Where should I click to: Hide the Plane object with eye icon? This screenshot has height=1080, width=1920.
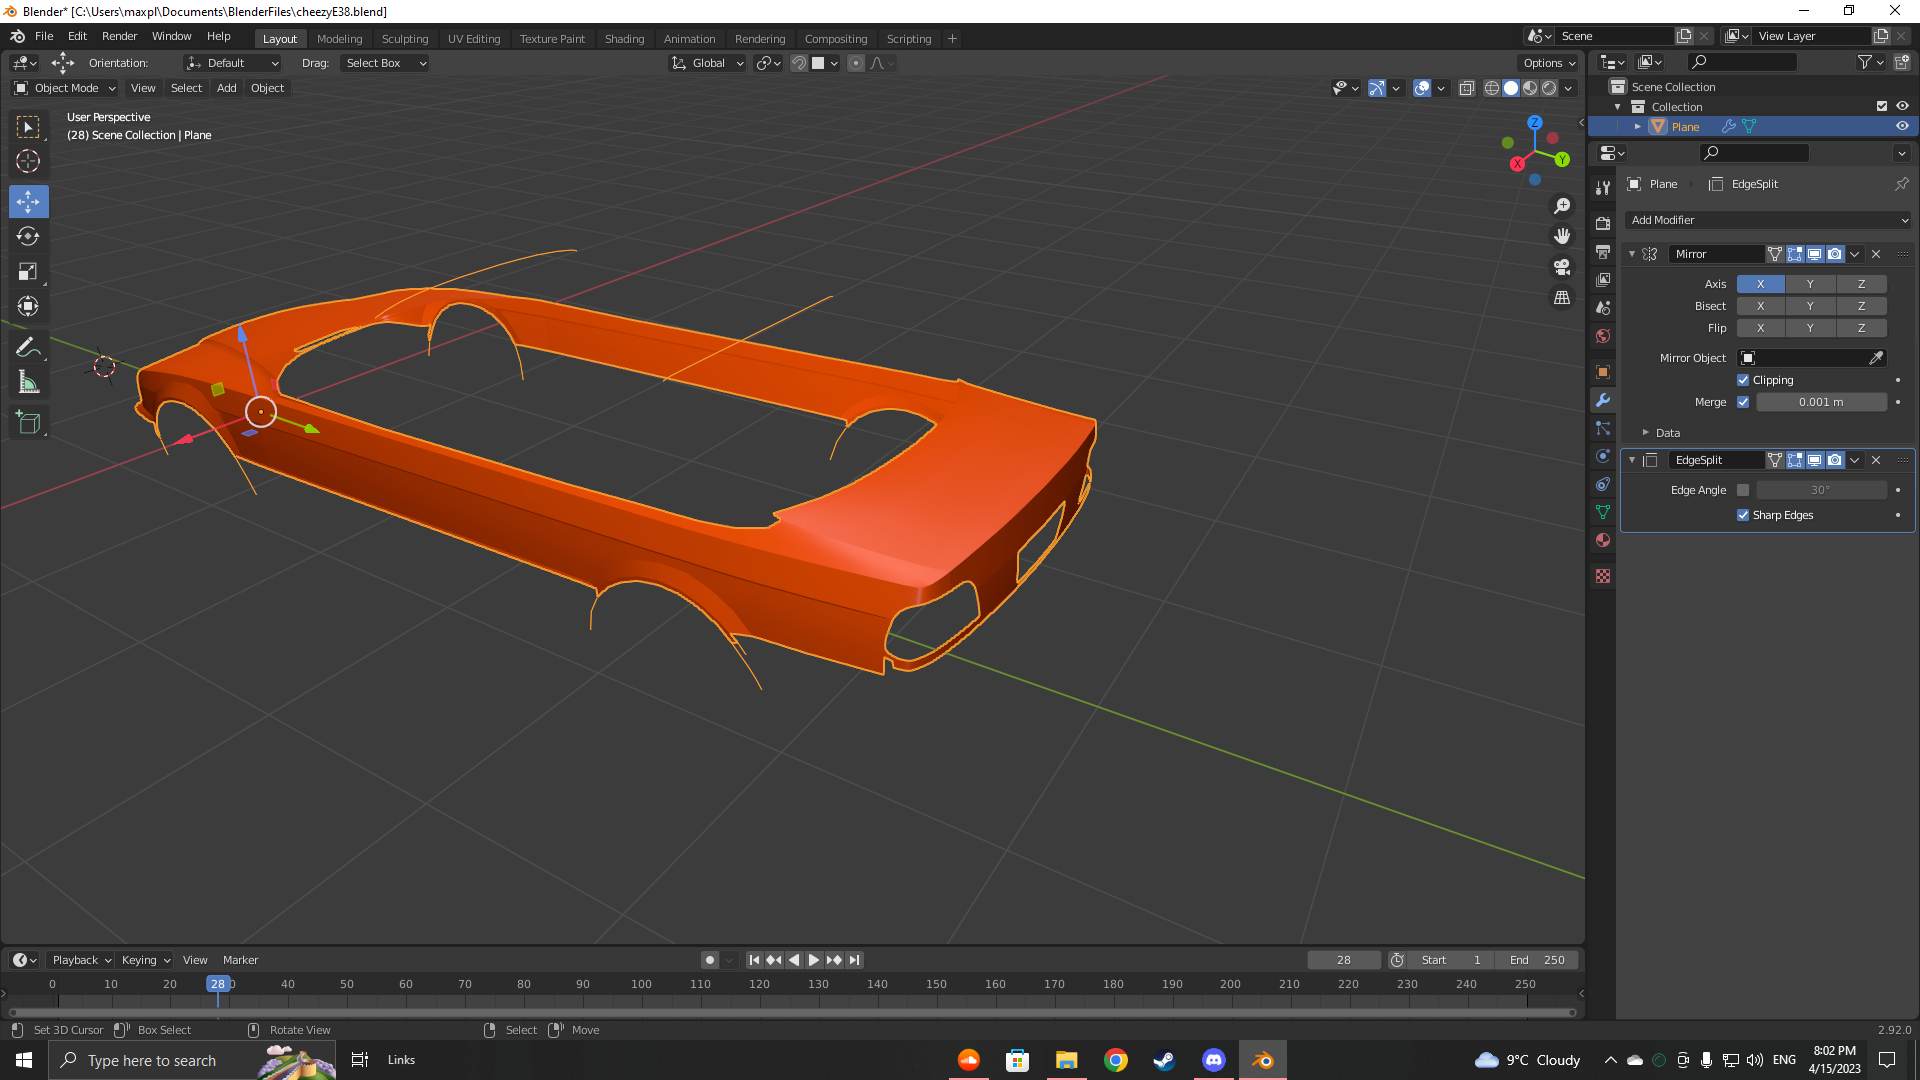[x=1902, y=127]
